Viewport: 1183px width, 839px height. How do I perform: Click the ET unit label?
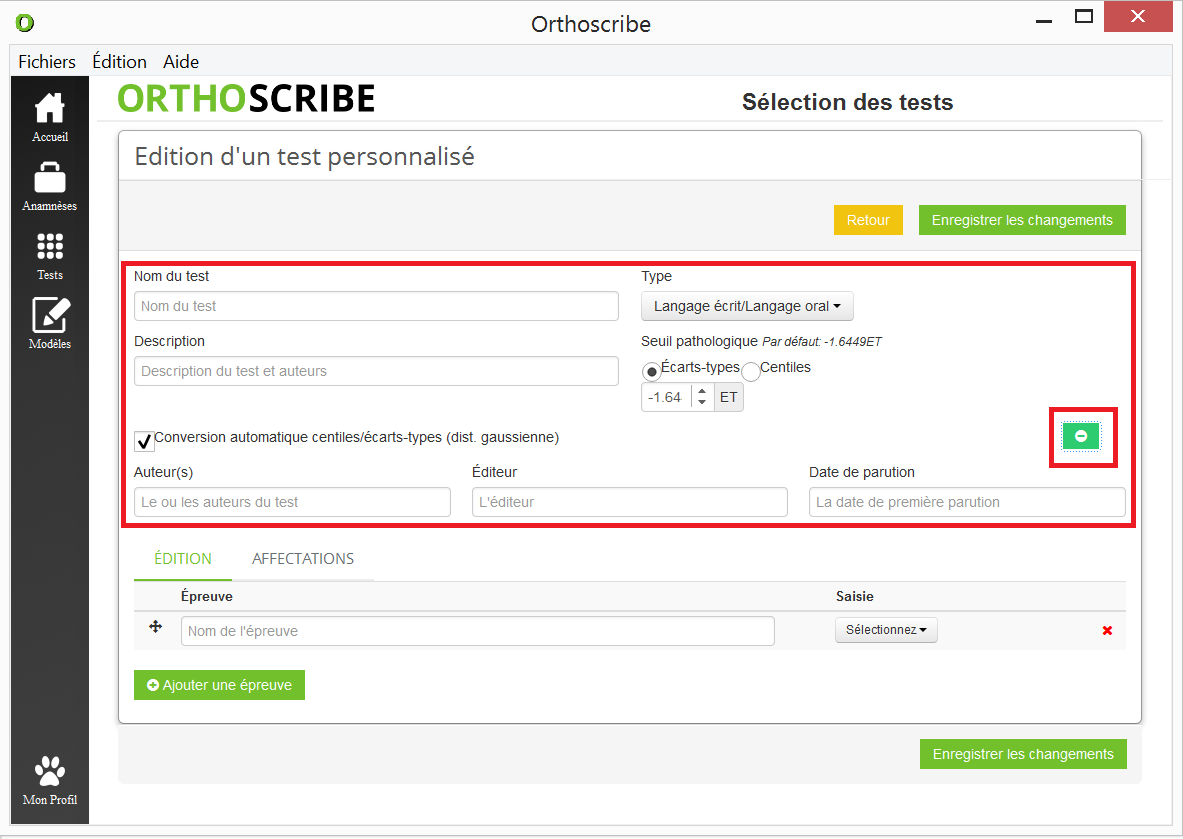729,398
